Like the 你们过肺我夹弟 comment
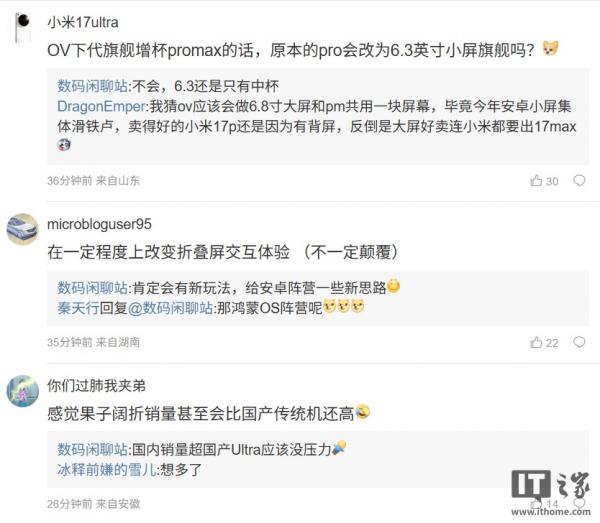This screenshot has height=523, width=600. (544, 503)
